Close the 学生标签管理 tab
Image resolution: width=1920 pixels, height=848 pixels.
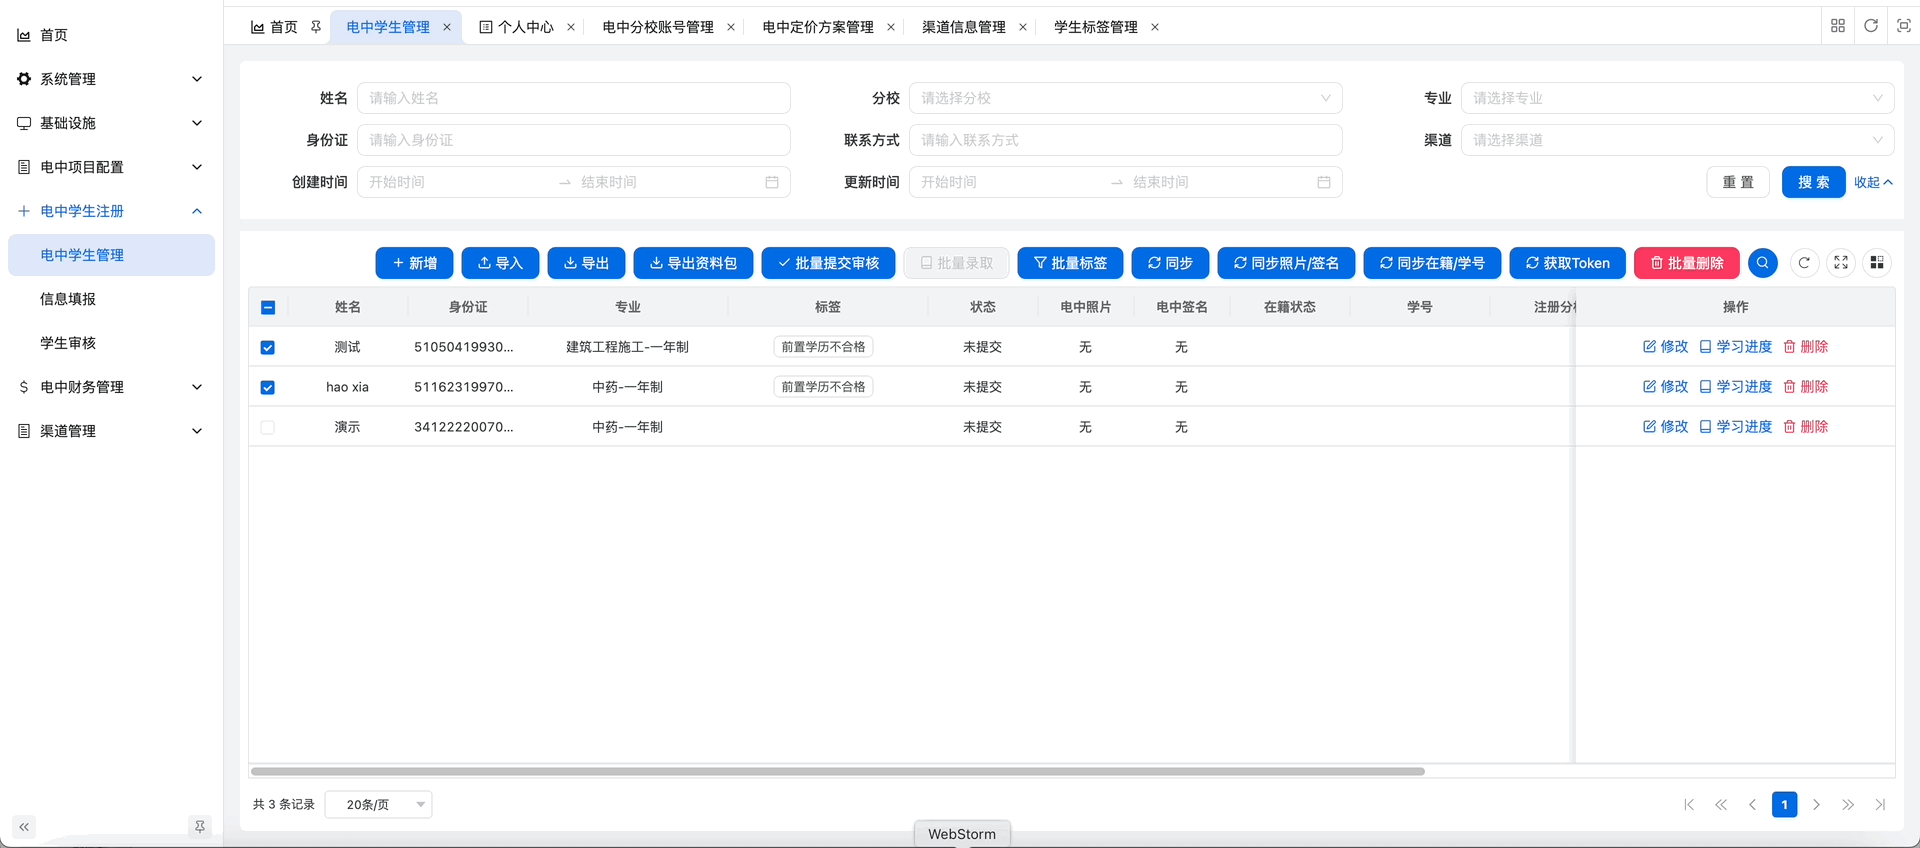[1155, 27]
